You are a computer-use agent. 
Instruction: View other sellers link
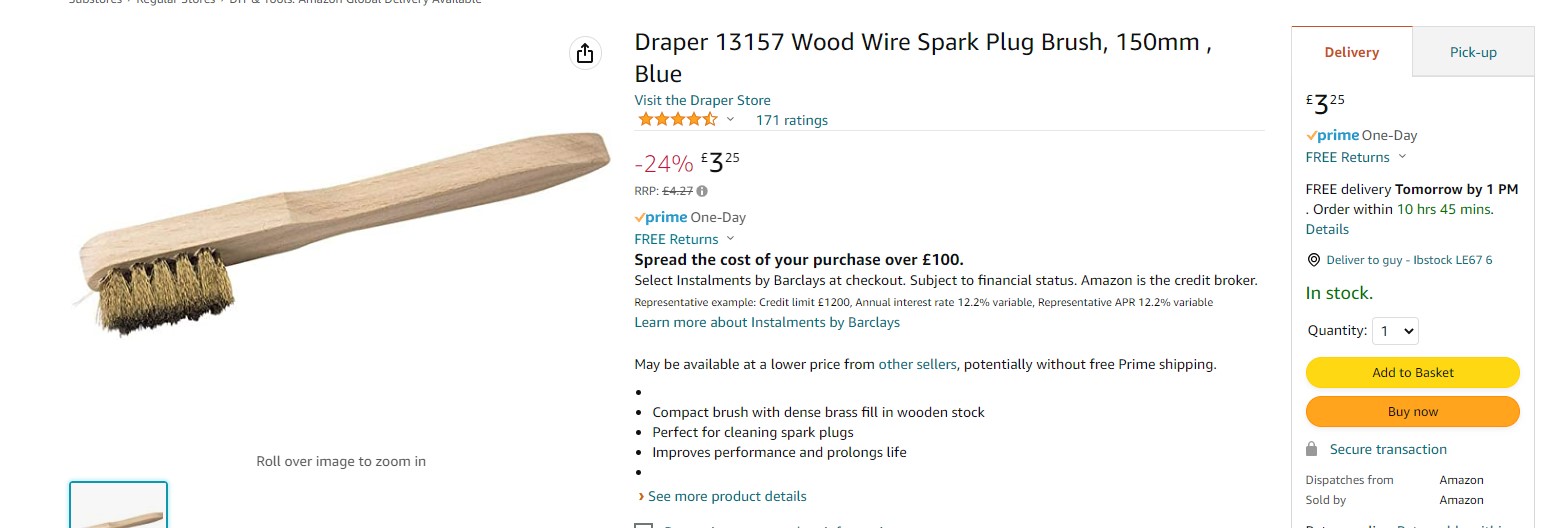coord(917,364)
